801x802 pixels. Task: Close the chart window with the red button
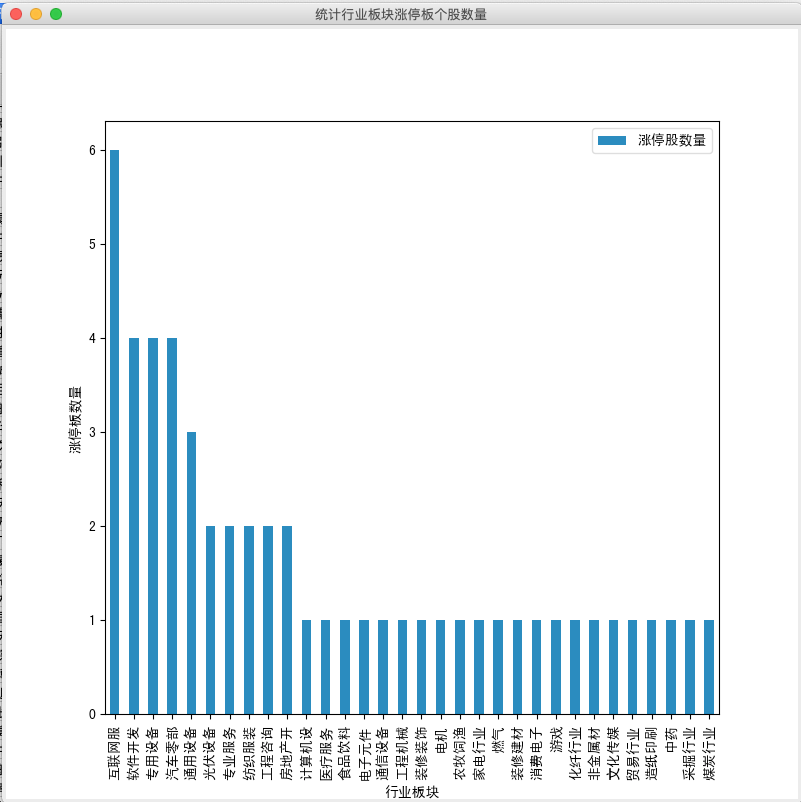click(16, 14)
